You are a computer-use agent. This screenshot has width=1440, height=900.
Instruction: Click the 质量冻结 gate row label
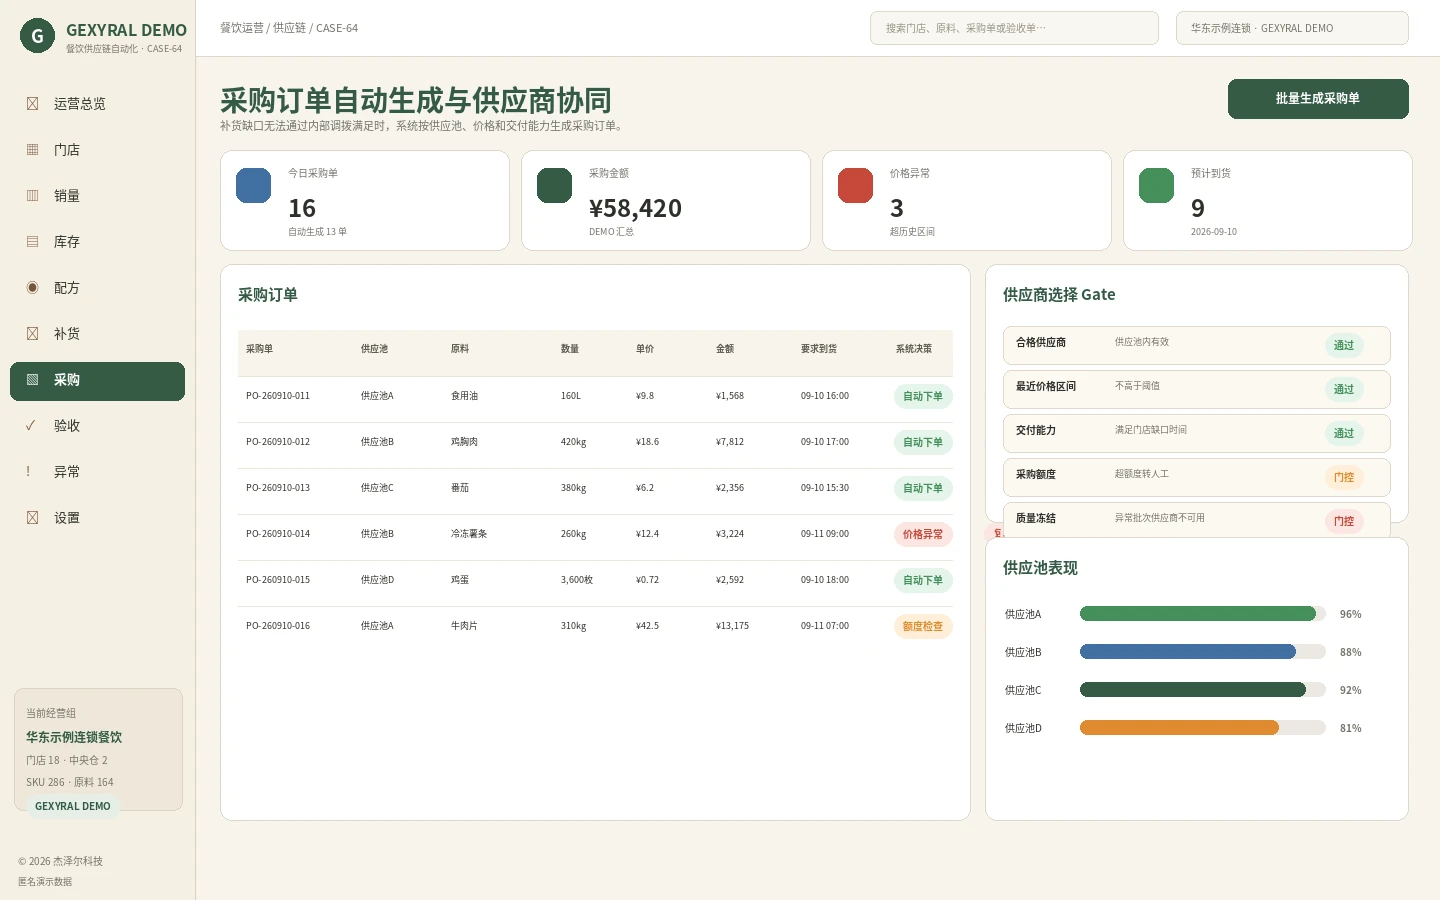(x=1036, y=519)
